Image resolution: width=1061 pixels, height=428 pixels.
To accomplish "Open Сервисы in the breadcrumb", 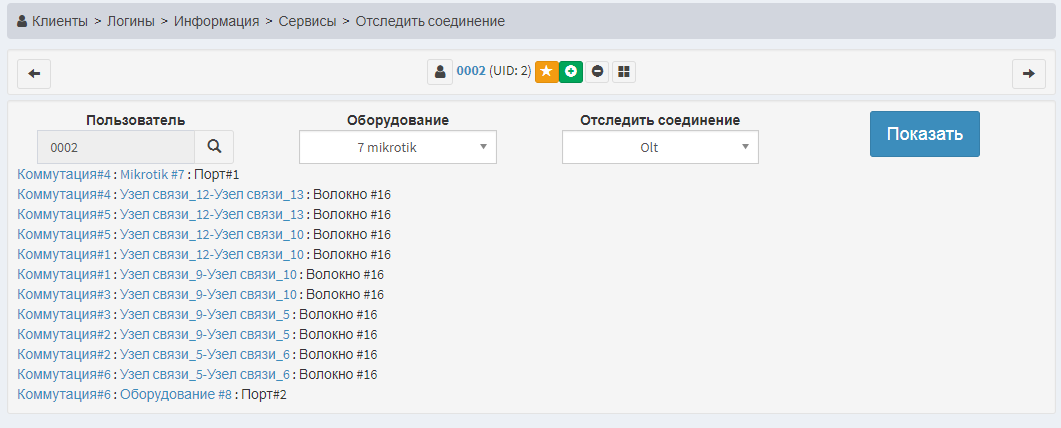I will (308, 20).
